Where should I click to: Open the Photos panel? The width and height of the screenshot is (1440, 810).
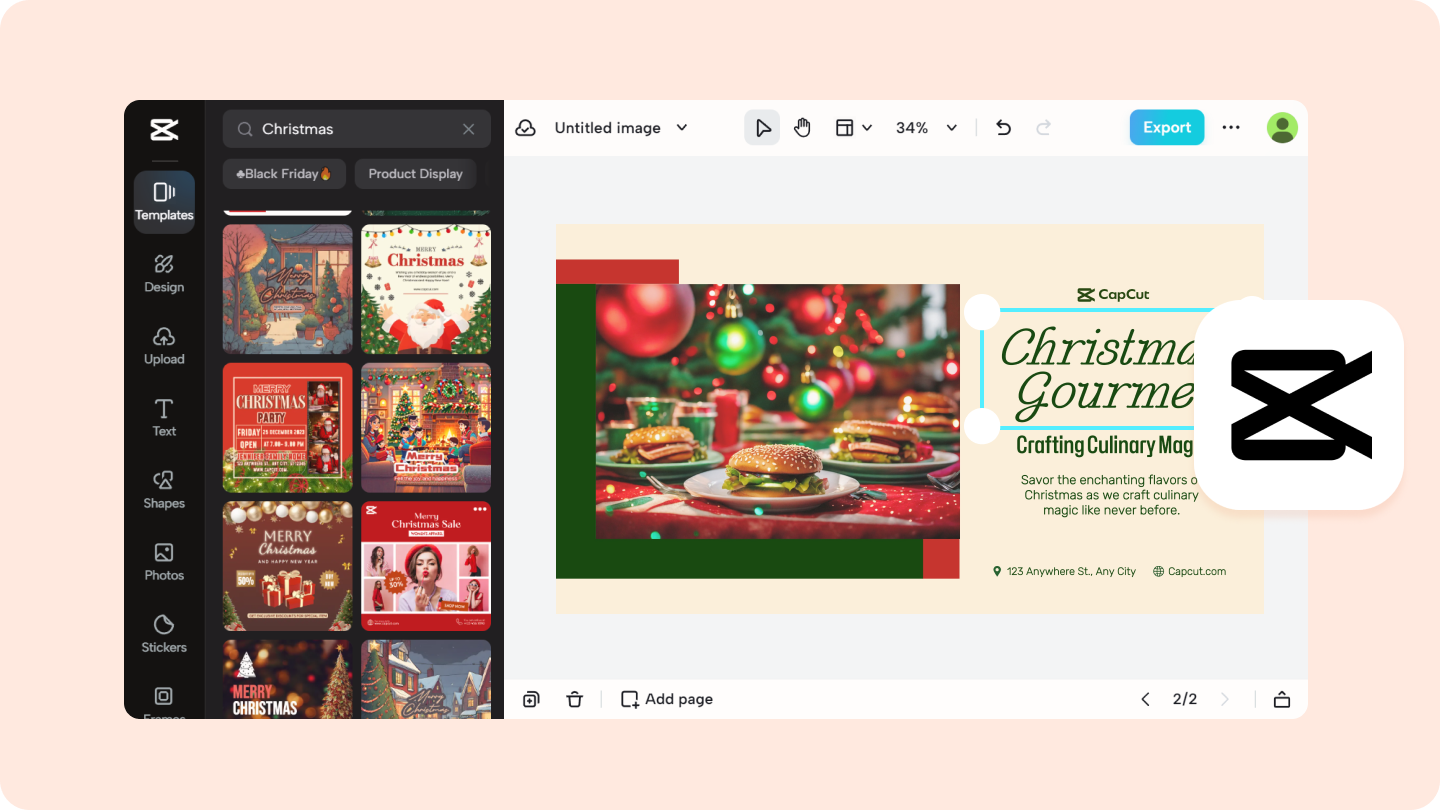coord(164,561)
